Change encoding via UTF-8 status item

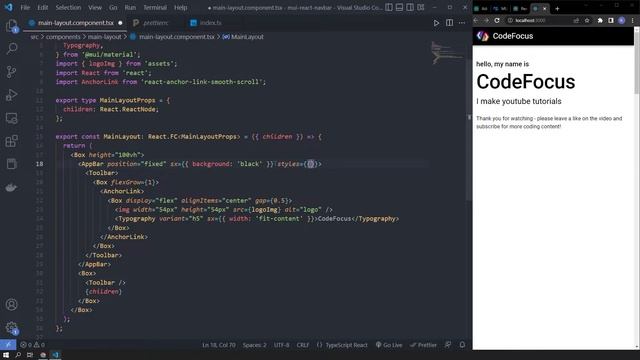(x=281, y=345)
